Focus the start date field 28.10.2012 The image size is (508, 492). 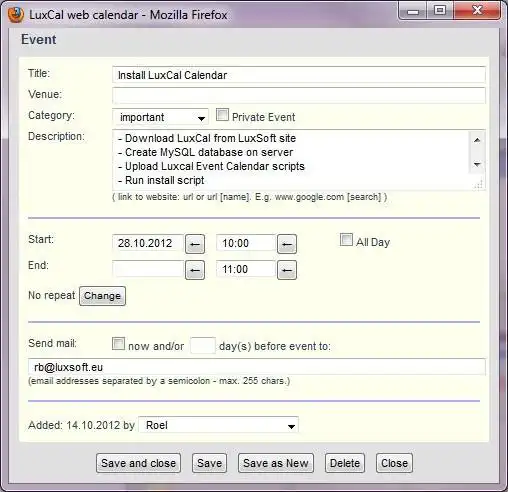[148, 243]
